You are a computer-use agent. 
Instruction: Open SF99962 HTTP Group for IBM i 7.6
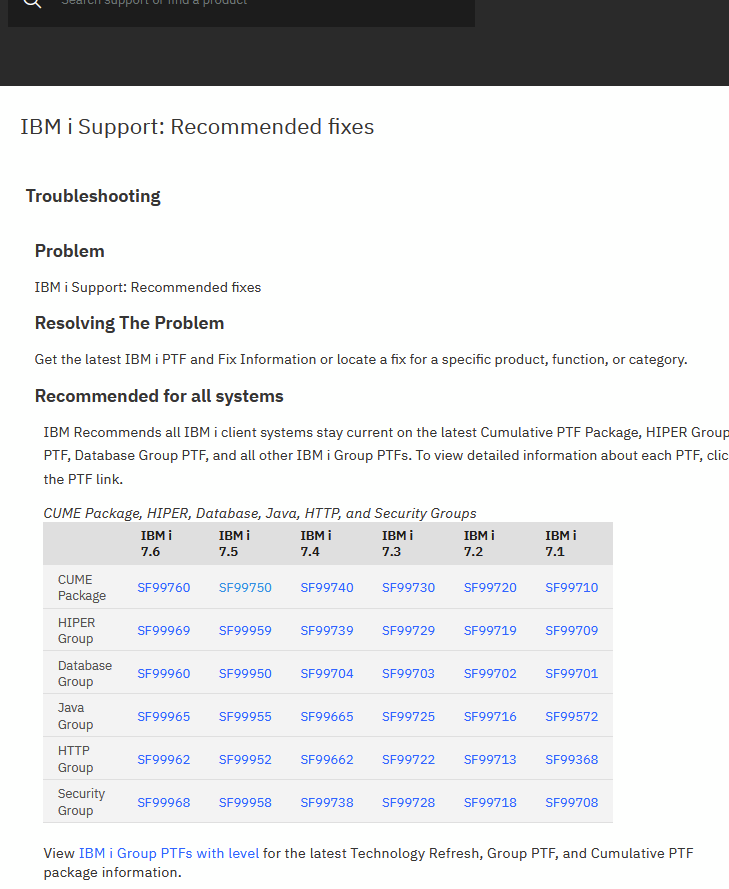[163, 759]
